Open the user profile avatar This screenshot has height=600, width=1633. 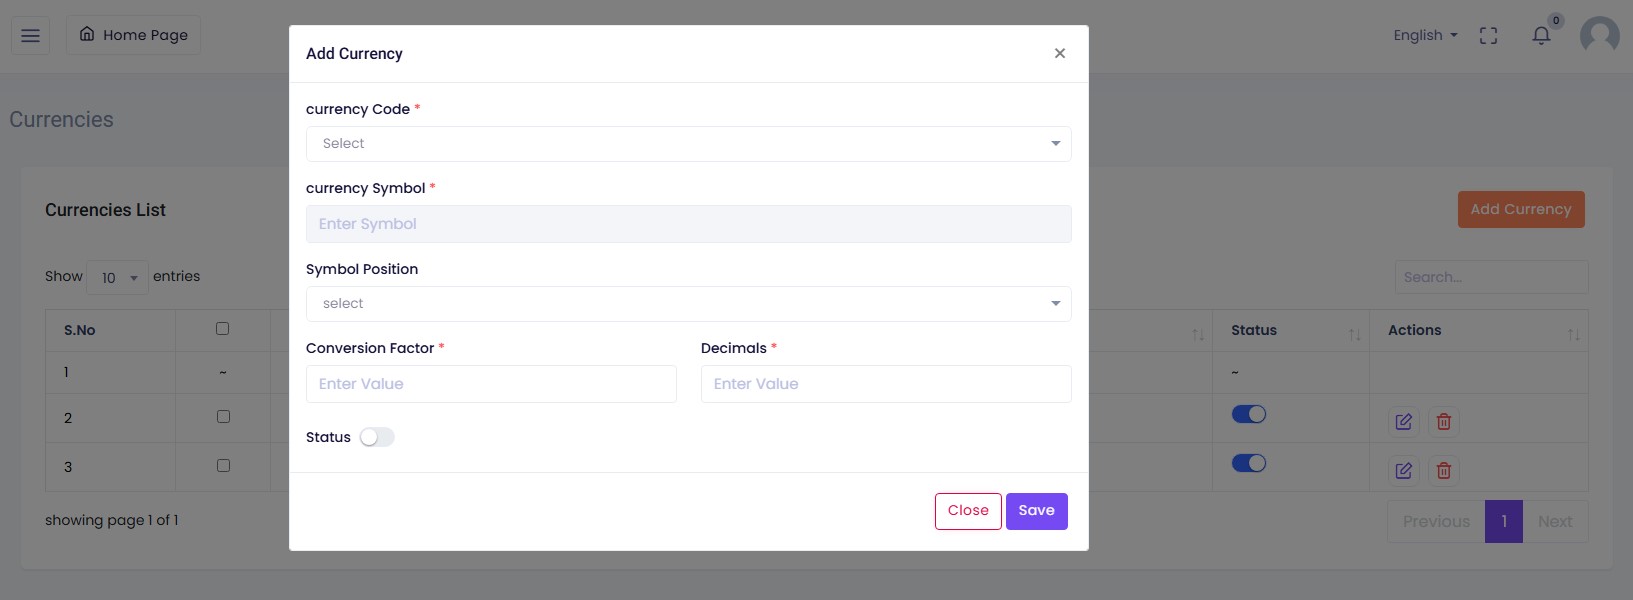(x=1599, y=36)
